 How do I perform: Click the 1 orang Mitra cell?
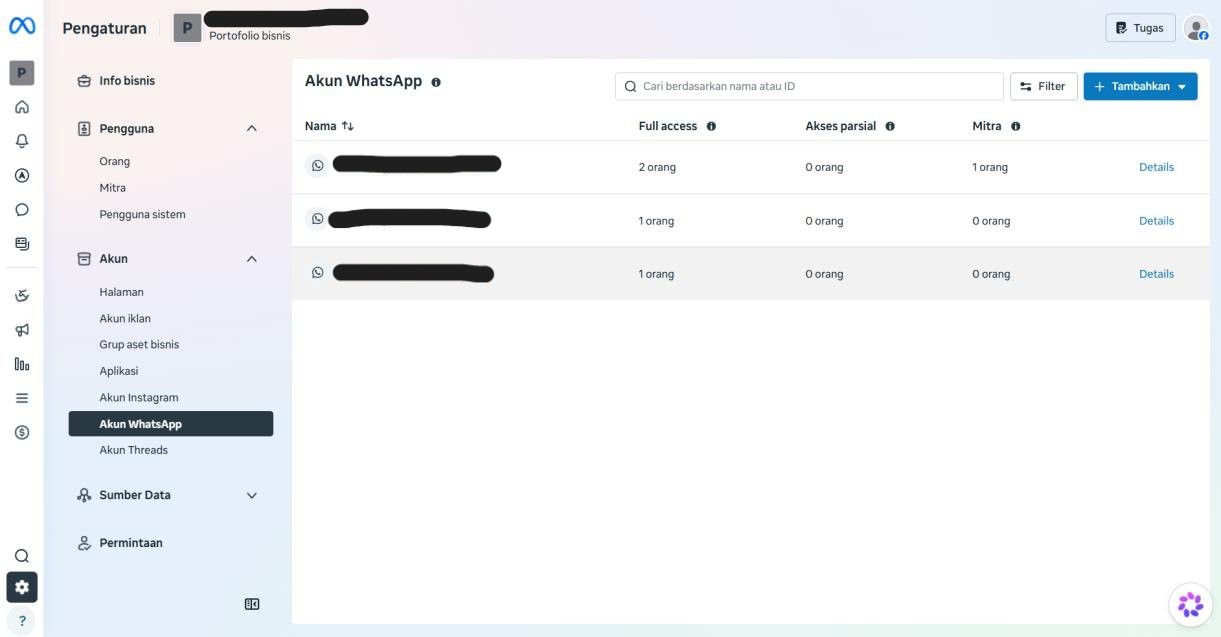(990, 167)
